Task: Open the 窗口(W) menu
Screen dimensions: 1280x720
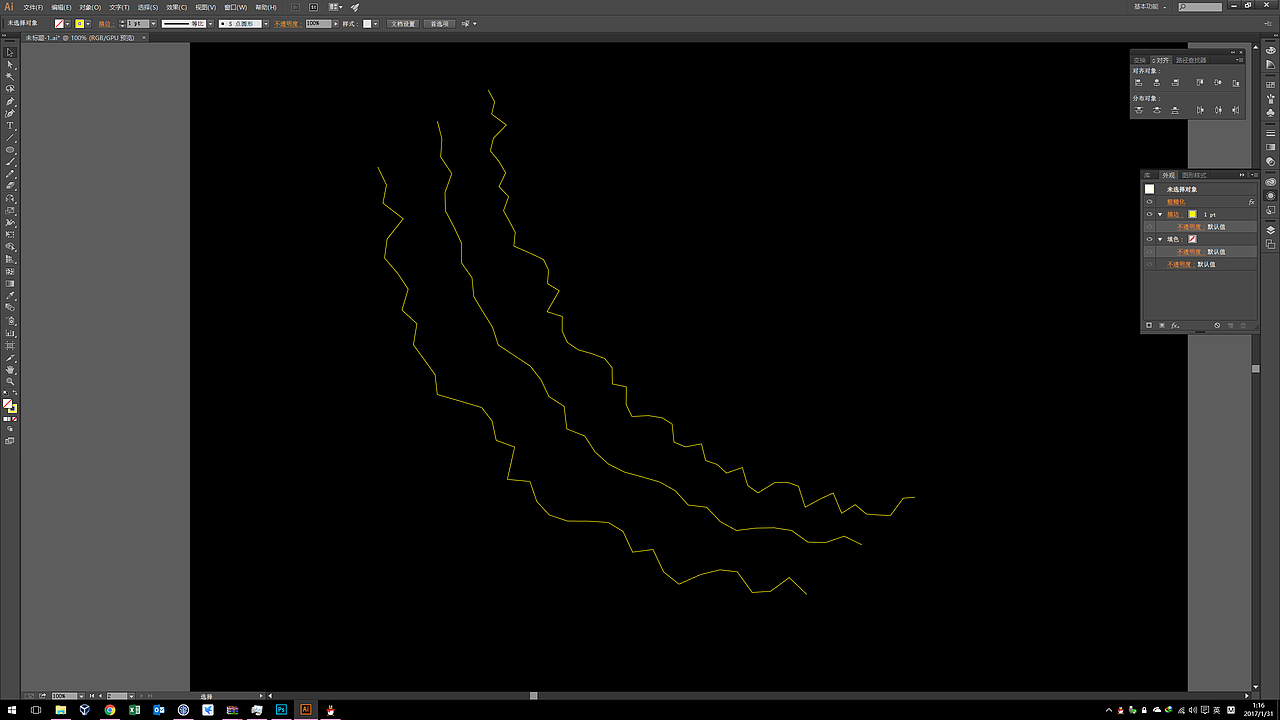Action: pos(235,7)
